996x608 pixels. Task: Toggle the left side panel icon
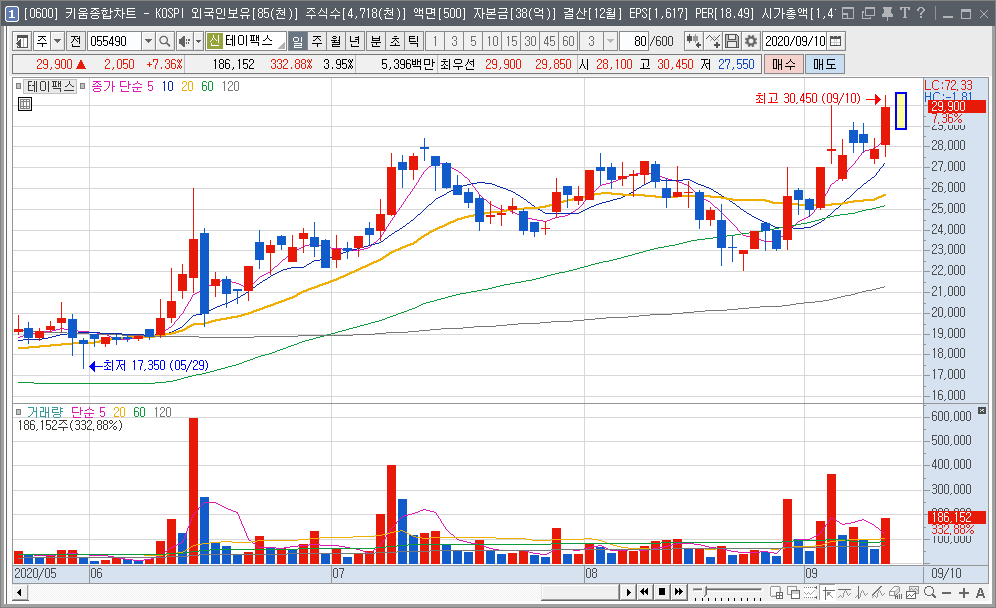tap(22, 41)
